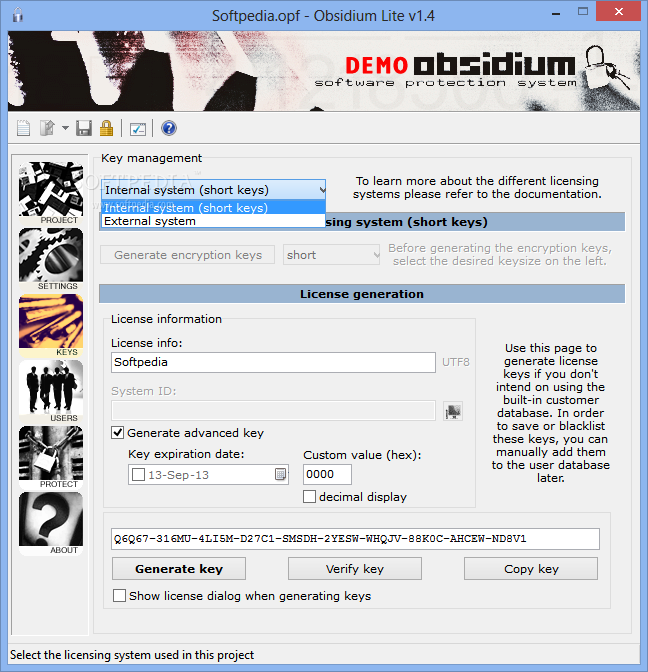Click the gold padlock protect icon
The image size is (648, 672).
click(x=106, y=128)
